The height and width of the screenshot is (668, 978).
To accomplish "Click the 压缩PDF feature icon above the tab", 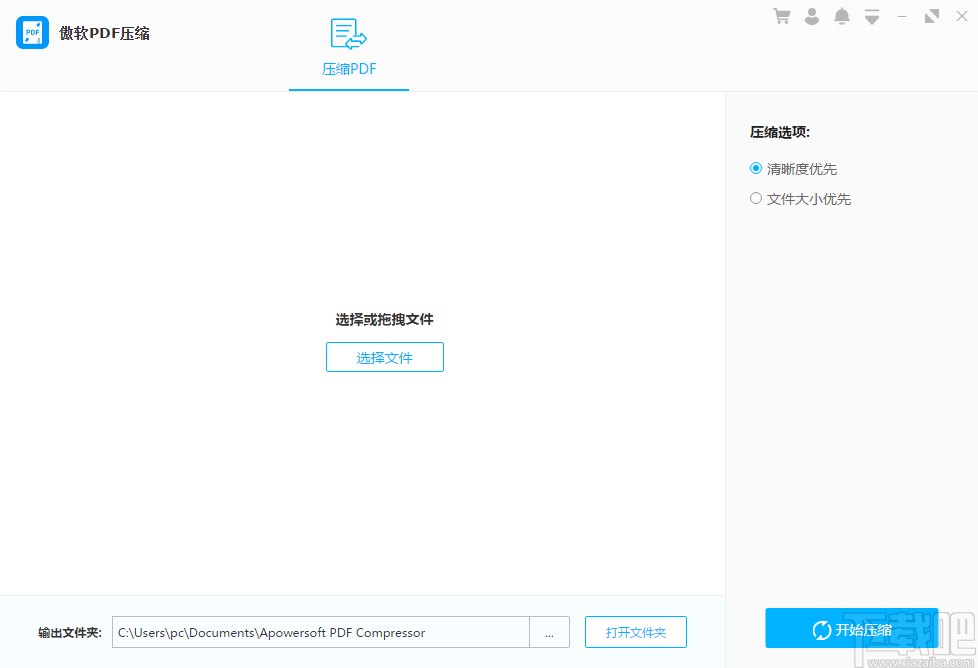I will pyautogui.click(x=348, y=33).
